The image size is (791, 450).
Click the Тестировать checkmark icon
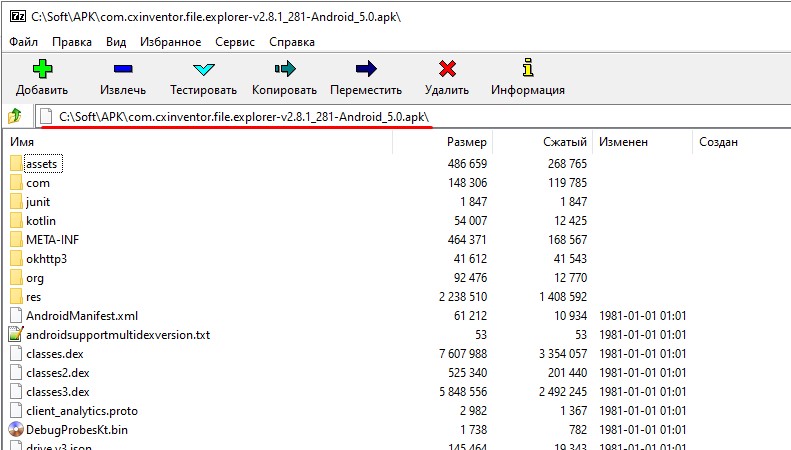tap(204, 69)
